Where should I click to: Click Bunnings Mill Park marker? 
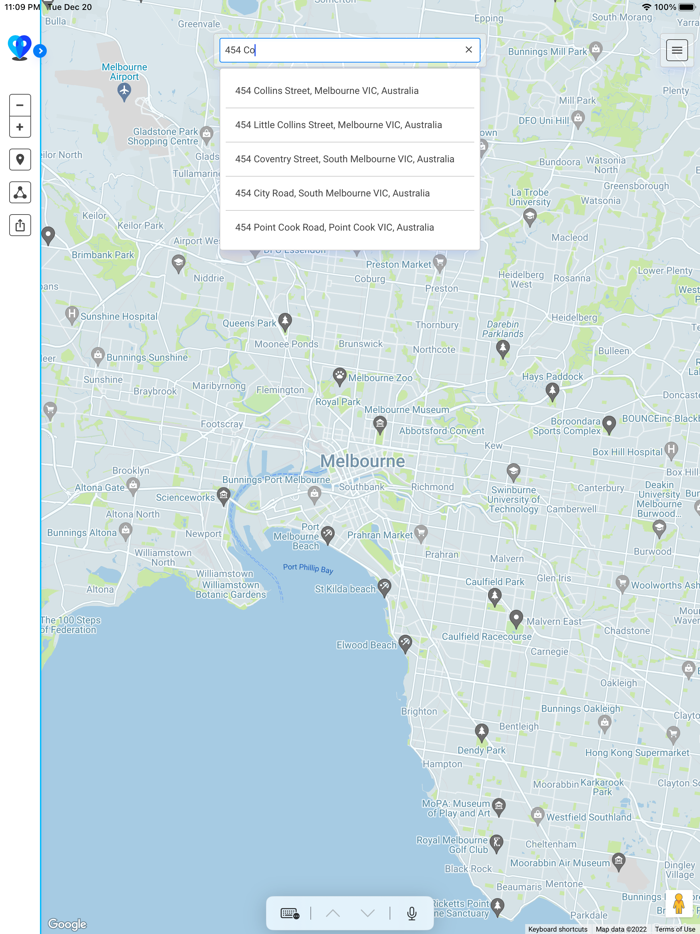(595, 50)
